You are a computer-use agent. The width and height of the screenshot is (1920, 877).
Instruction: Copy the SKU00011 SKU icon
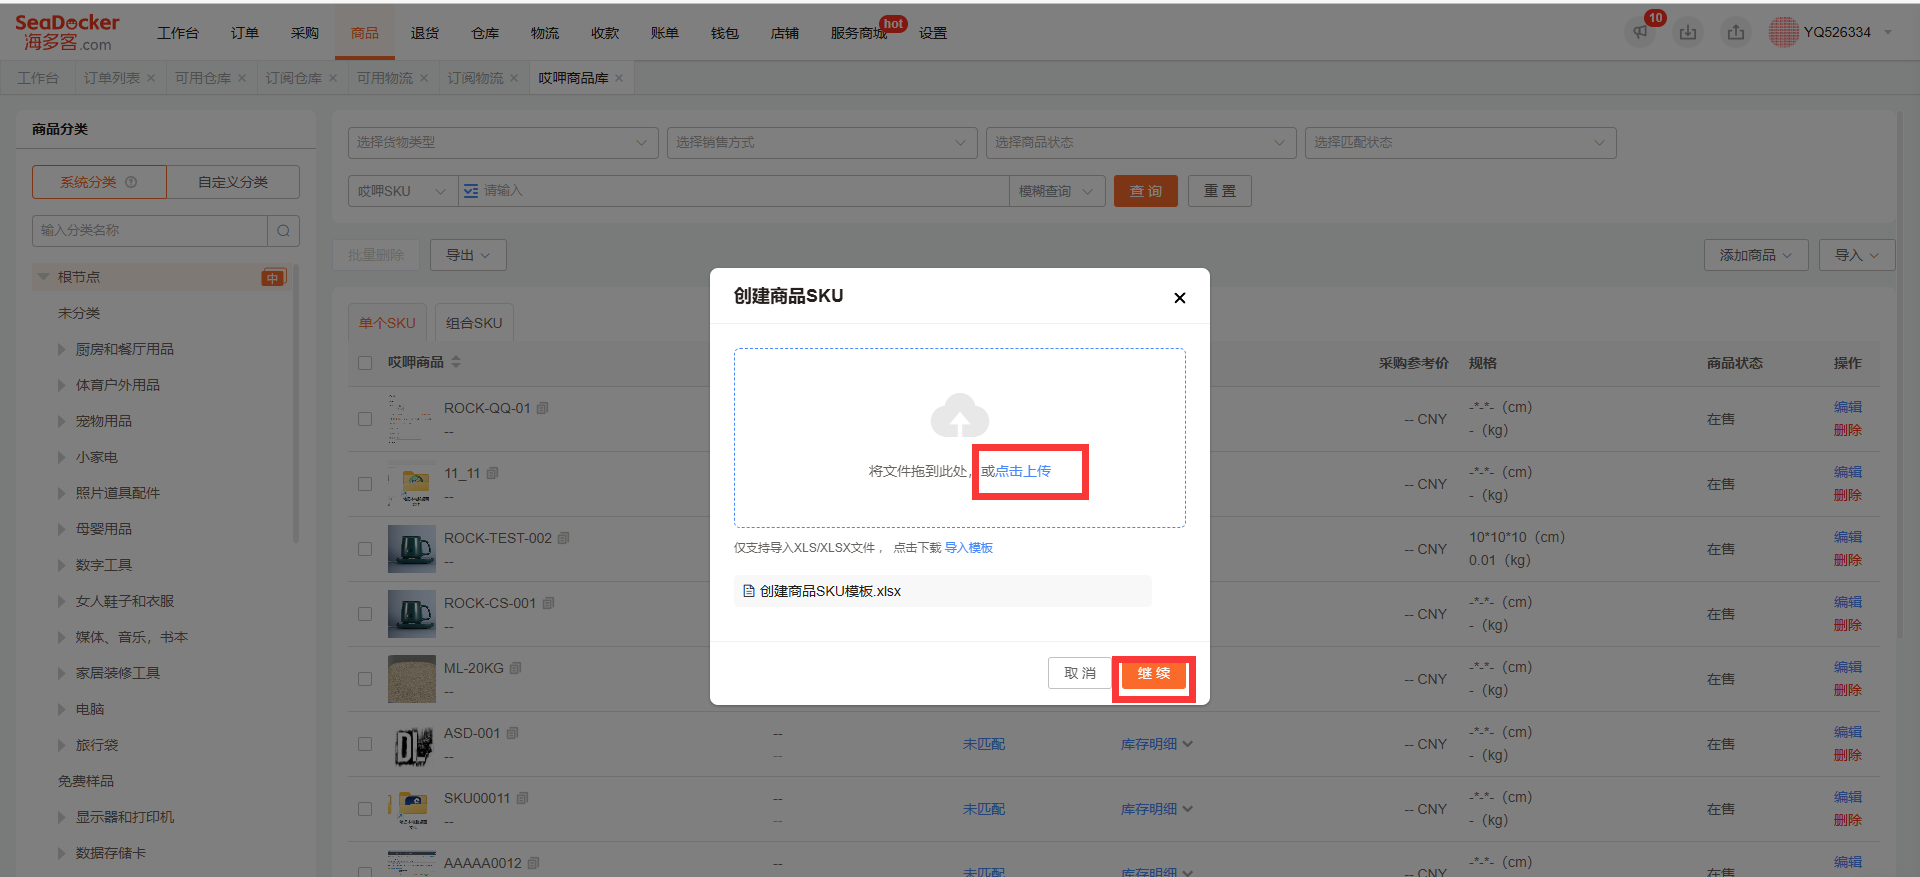point(522,798)
